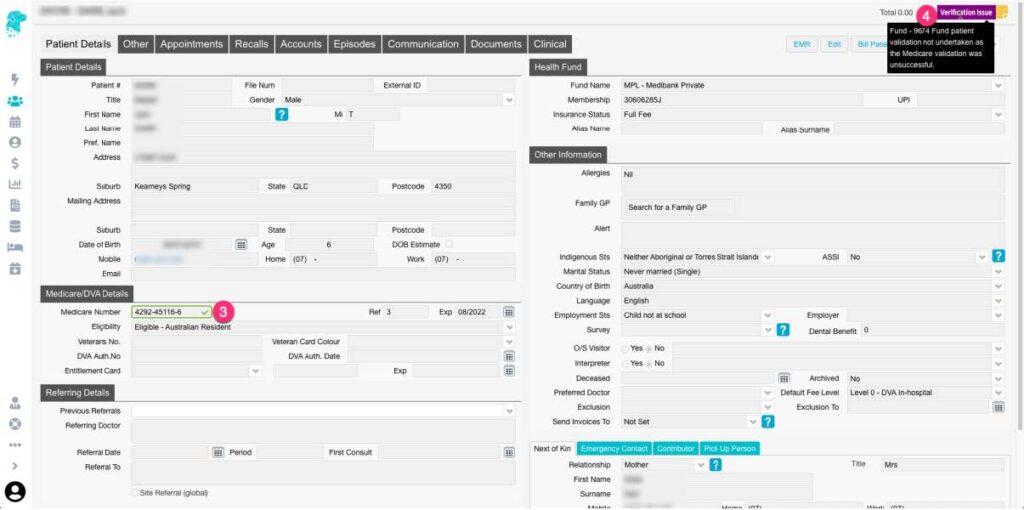Switch to the Other tab
Image resolution: width=1024 pixels, height=510 pixels.
(x=136, y=44)
